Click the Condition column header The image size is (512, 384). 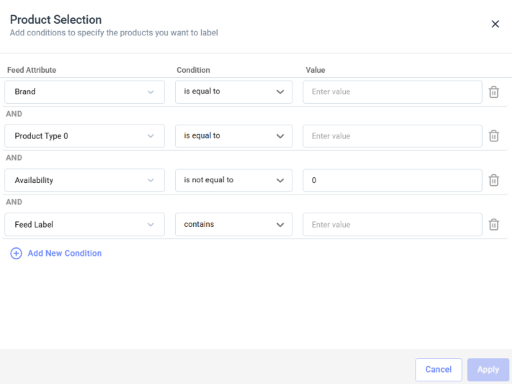193,70
